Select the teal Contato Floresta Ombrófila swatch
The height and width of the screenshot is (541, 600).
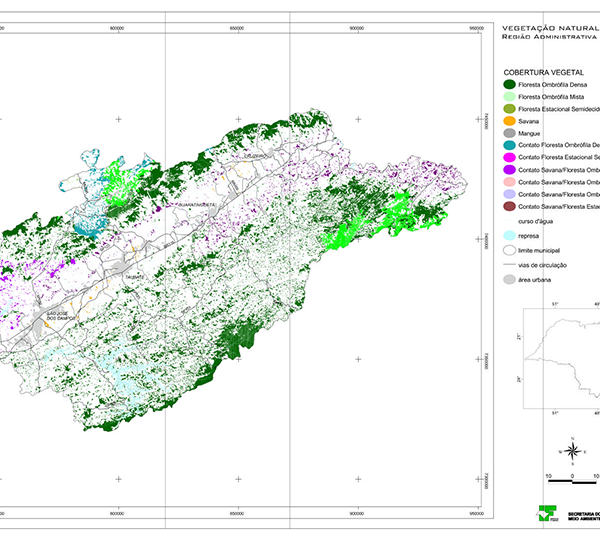coord(509,145)
